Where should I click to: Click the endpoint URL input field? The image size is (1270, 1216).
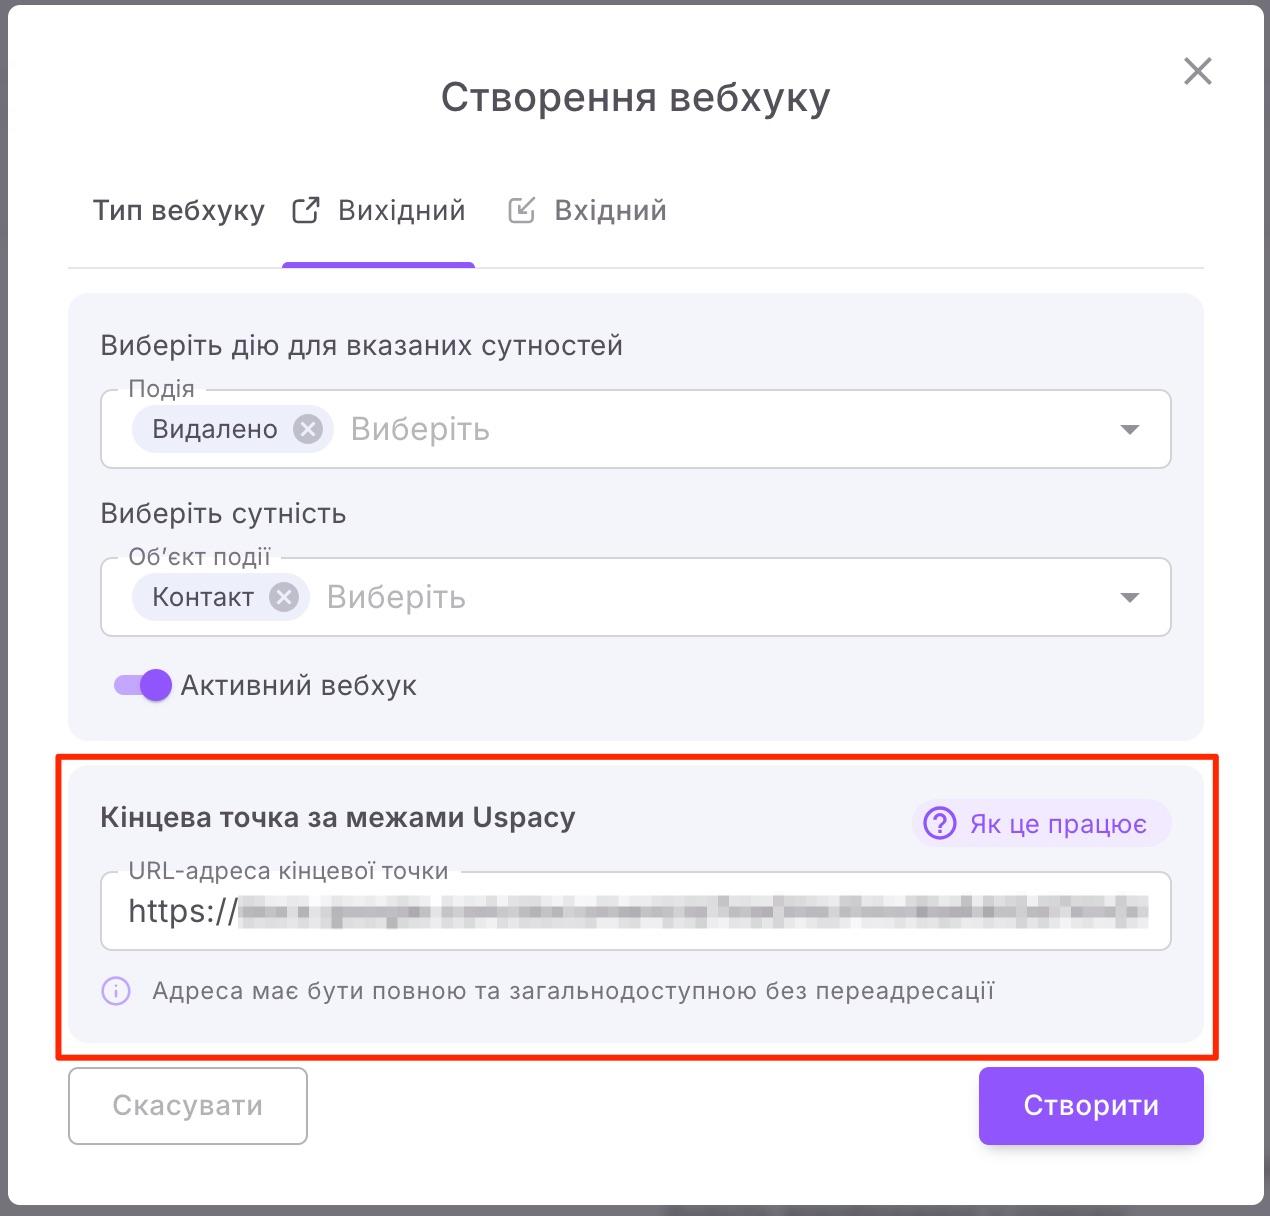[690, 911]
